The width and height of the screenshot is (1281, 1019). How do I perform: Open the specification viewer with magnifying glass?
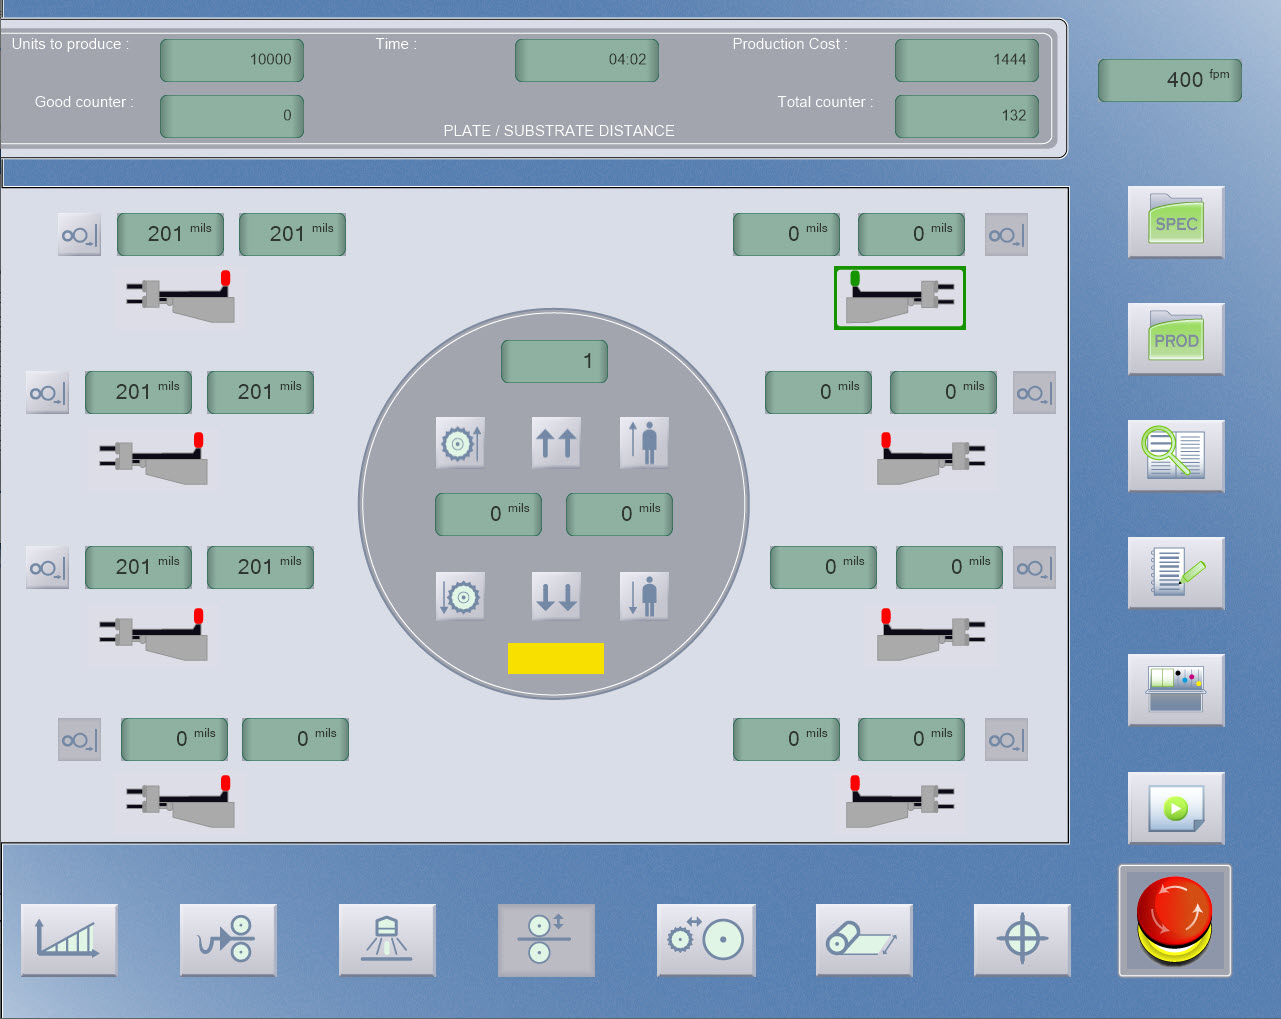click(x=1175, y=456)
